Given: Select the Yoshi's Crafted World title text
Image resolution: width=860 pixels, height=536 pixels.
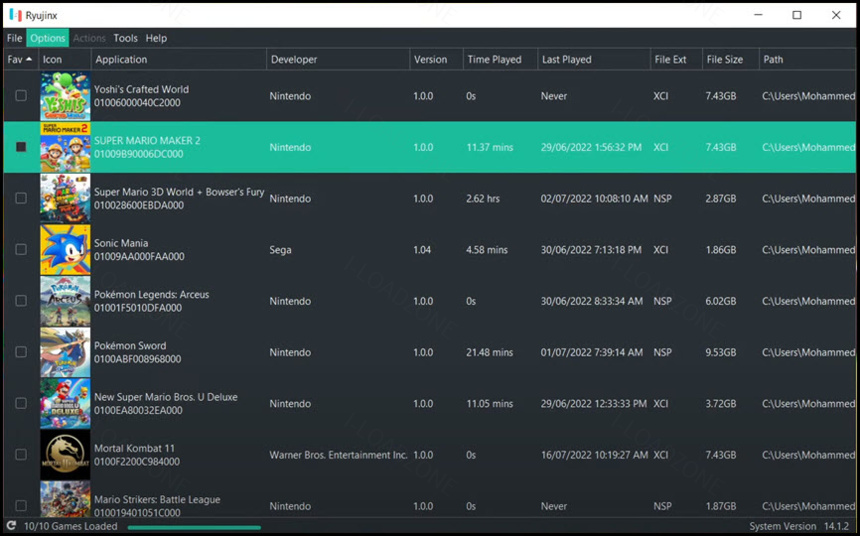Looking at the screenshot, I should pyautogui.click(x=142, y=89).
